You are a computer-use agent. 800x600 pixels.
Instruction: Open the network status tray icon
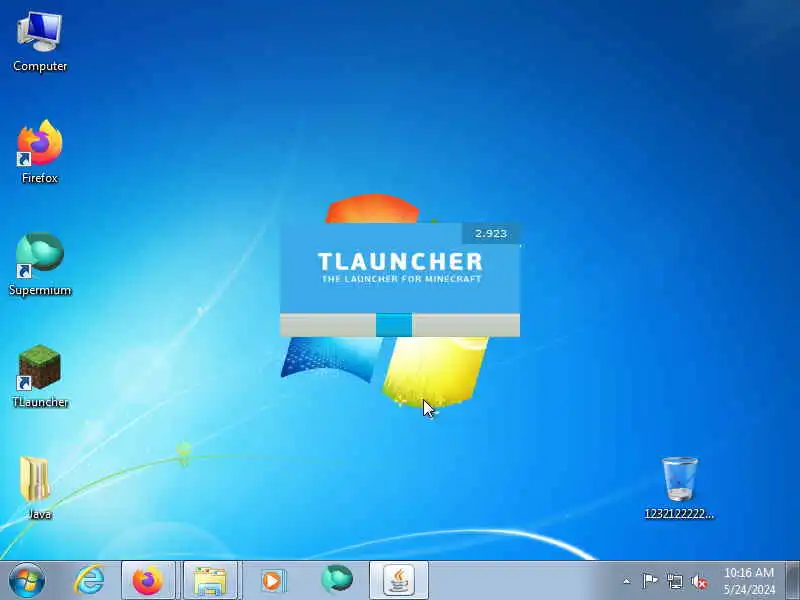coord(675,581)
